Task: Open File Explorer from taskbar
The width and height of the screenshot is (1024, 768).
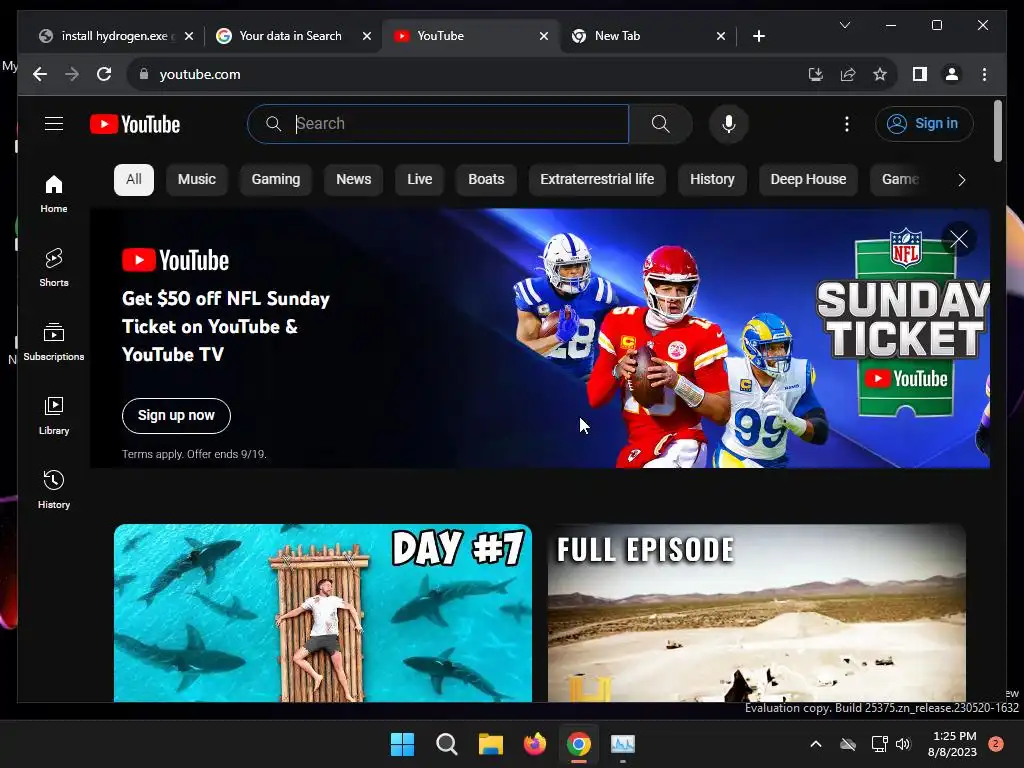Action: (490, 744)
